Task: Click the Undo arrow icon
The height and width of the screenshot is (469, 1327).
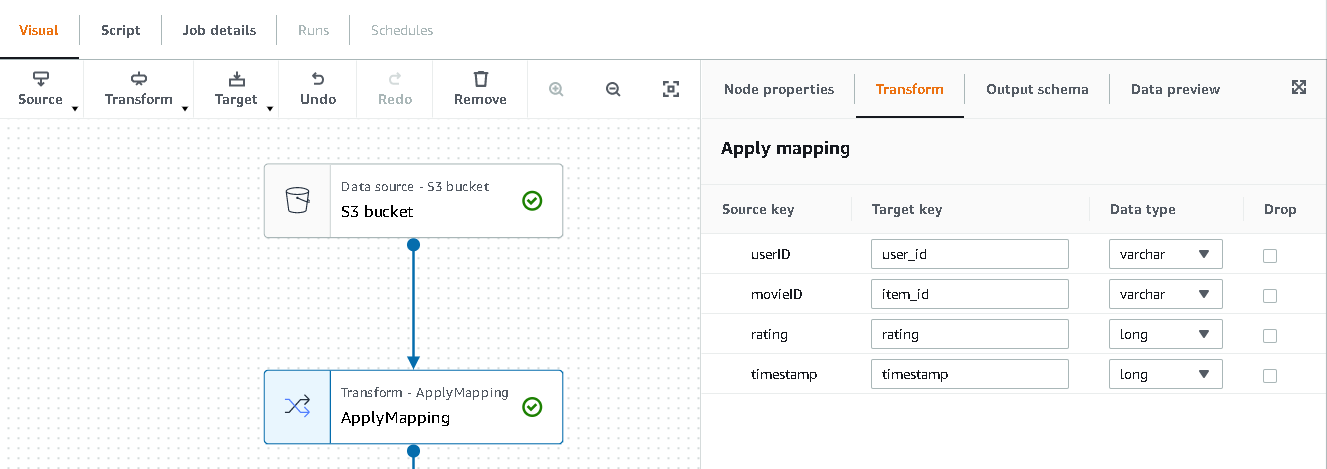Action: (318, 79)
